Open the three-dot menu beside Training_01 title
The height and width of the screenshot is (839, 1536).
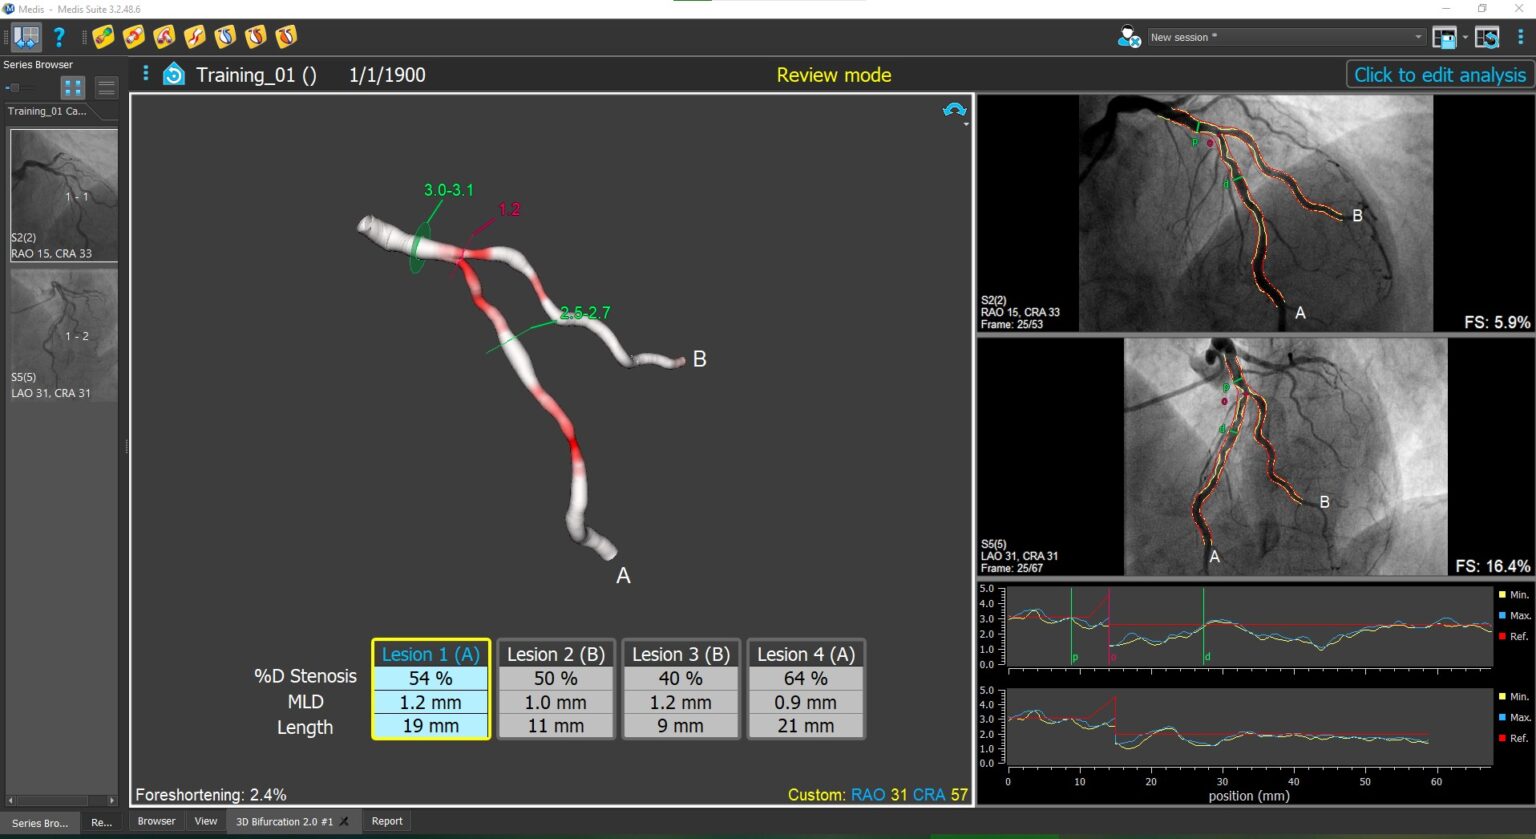click(146, 74)
